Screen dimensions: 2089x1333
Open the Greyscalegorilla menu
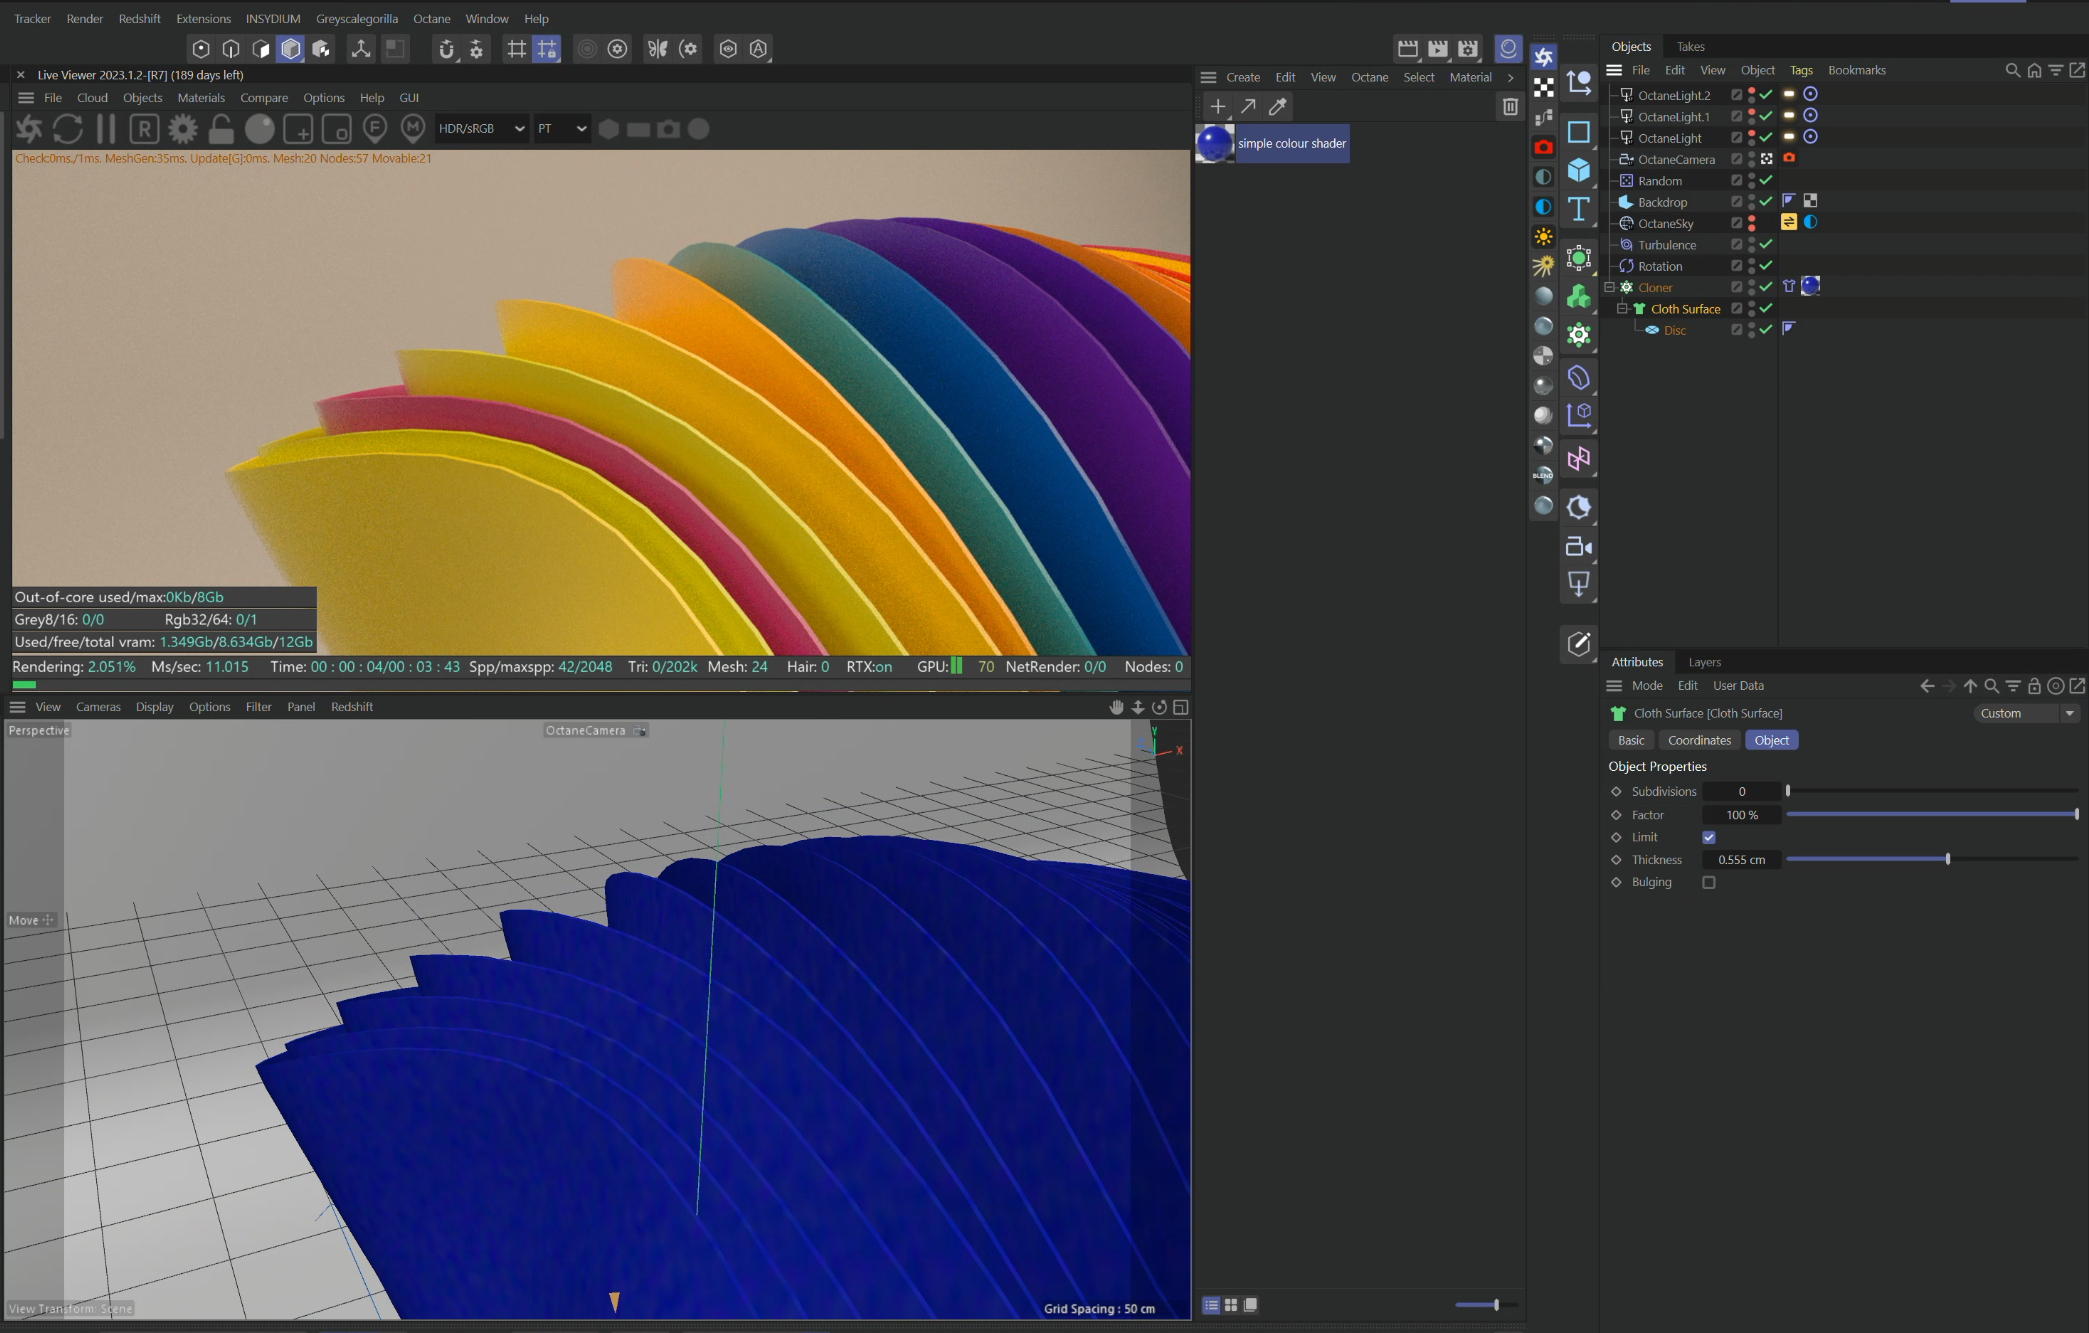(x=356, y=19)
